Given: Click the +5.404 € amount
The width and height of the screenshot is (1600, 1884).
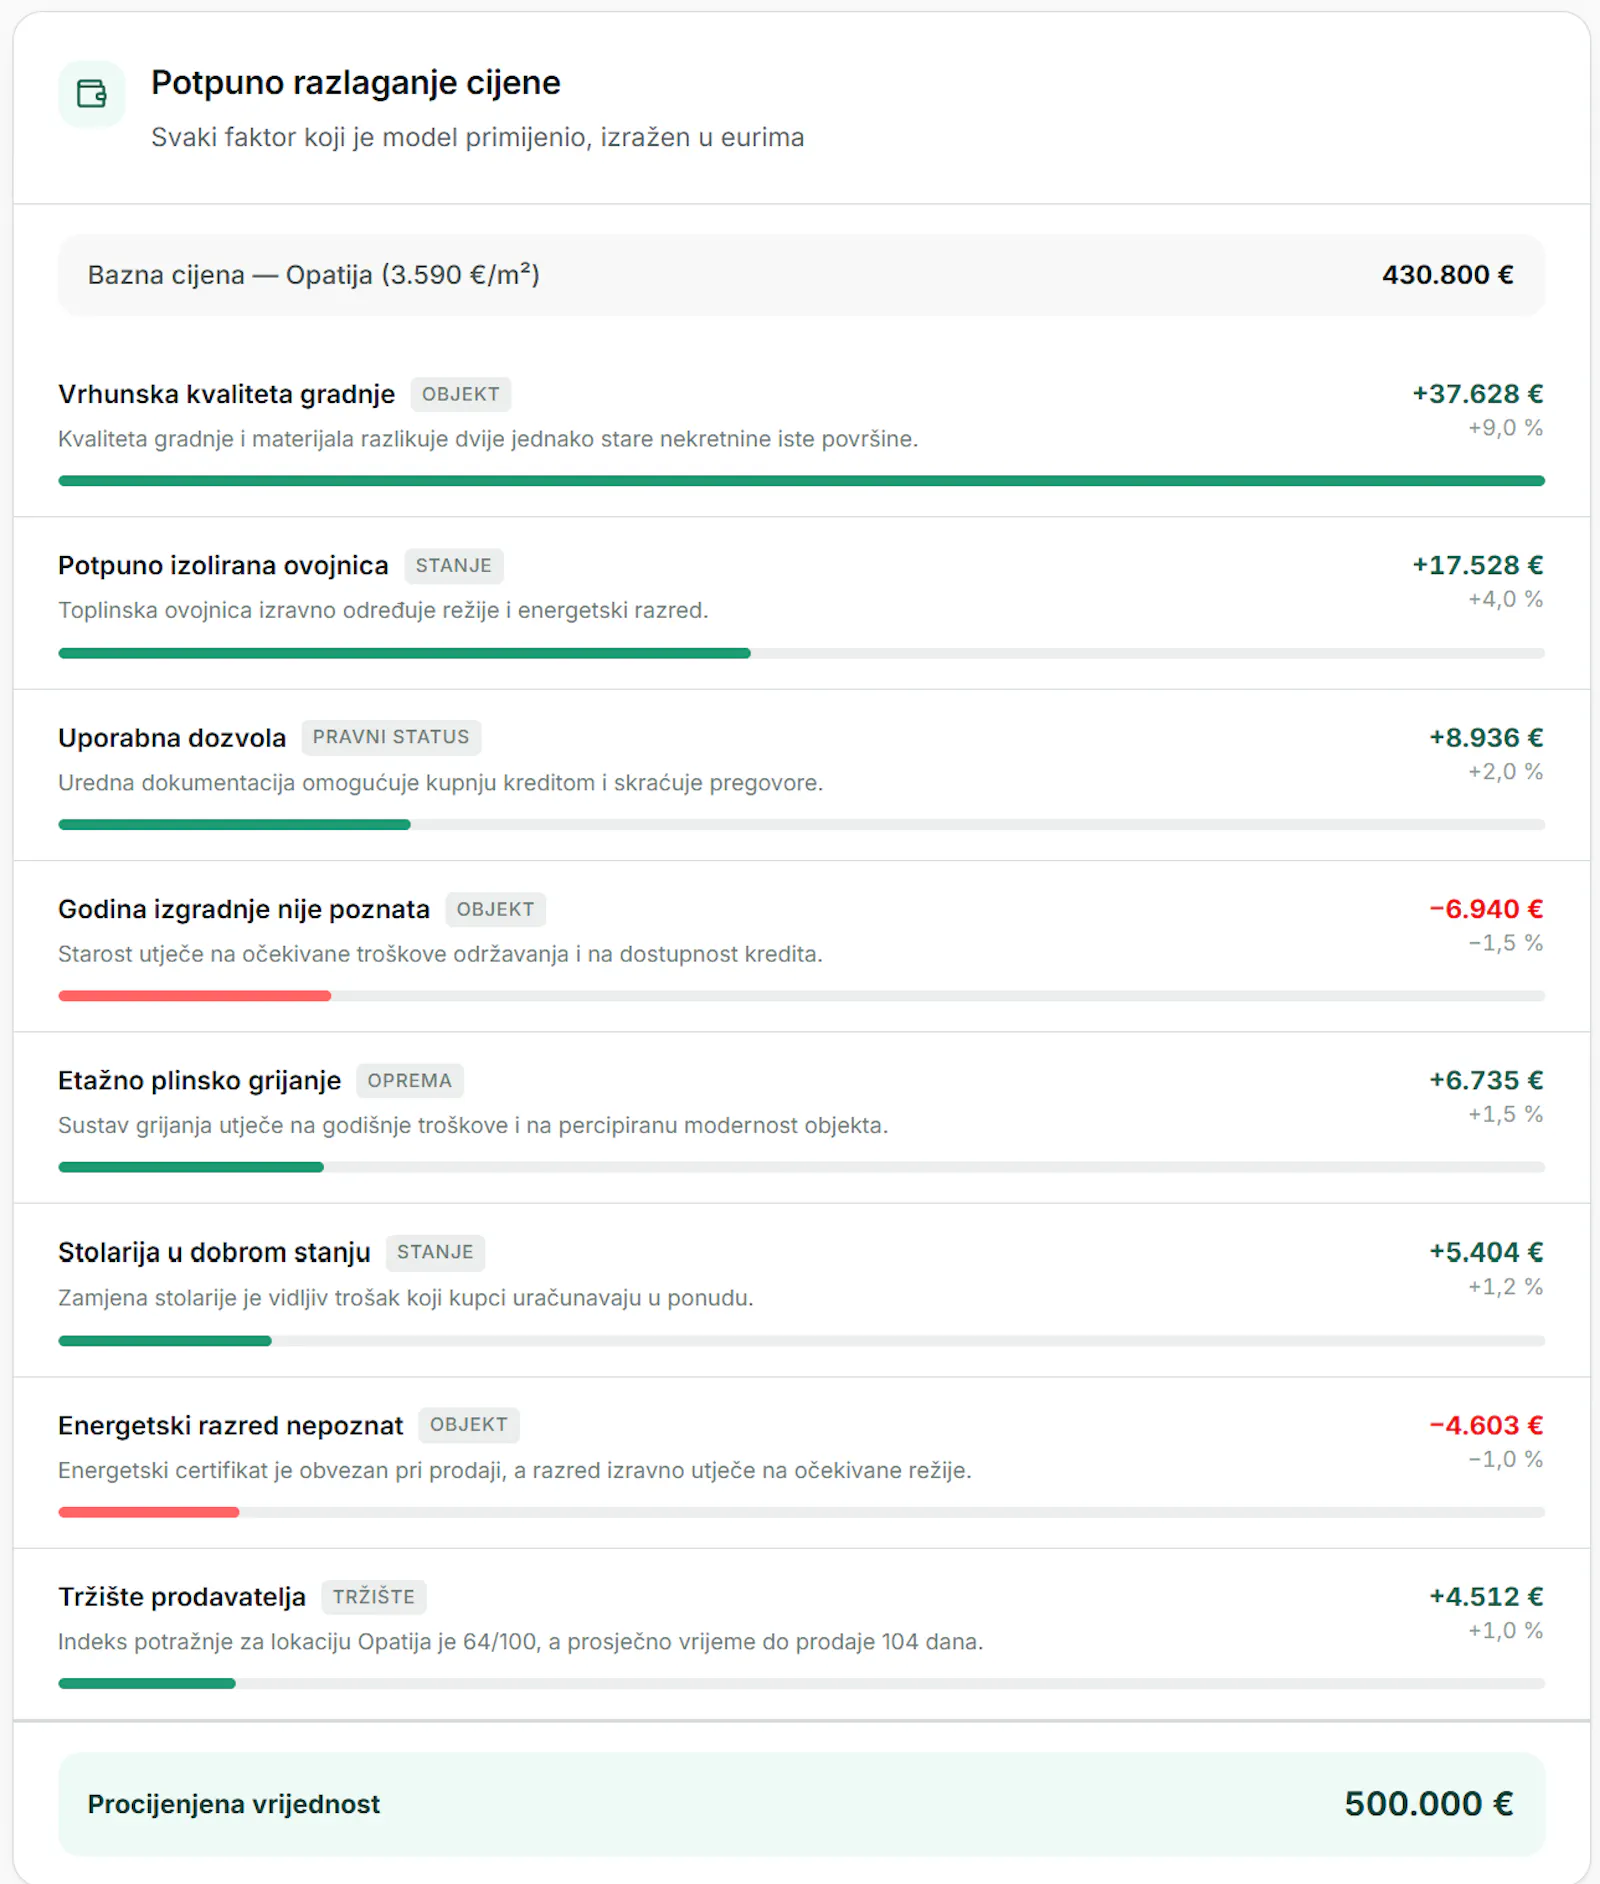Looking at the screenshot, I should tap(1486, 1252).
